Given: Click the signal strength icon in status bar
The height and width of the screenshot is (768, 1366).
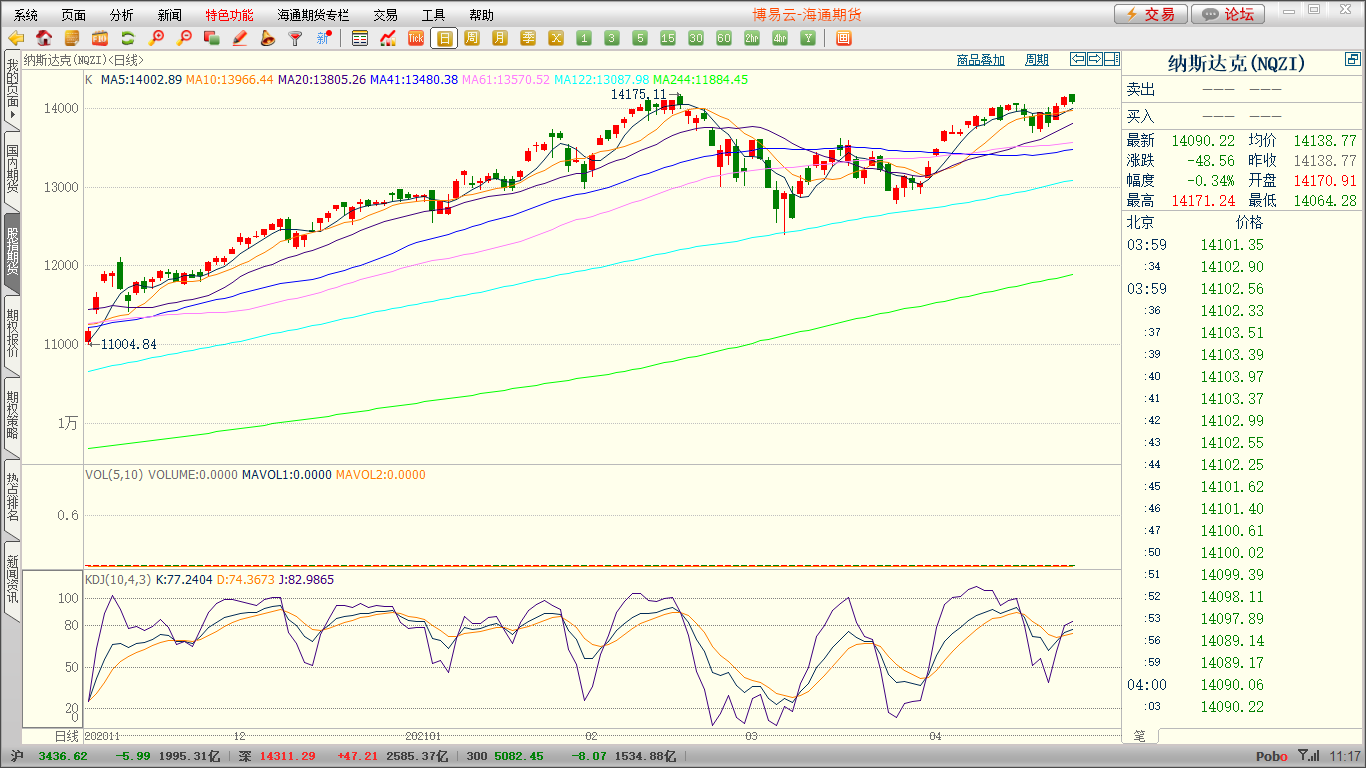Looking at the screenshot, I should (x=1308, y=756).
